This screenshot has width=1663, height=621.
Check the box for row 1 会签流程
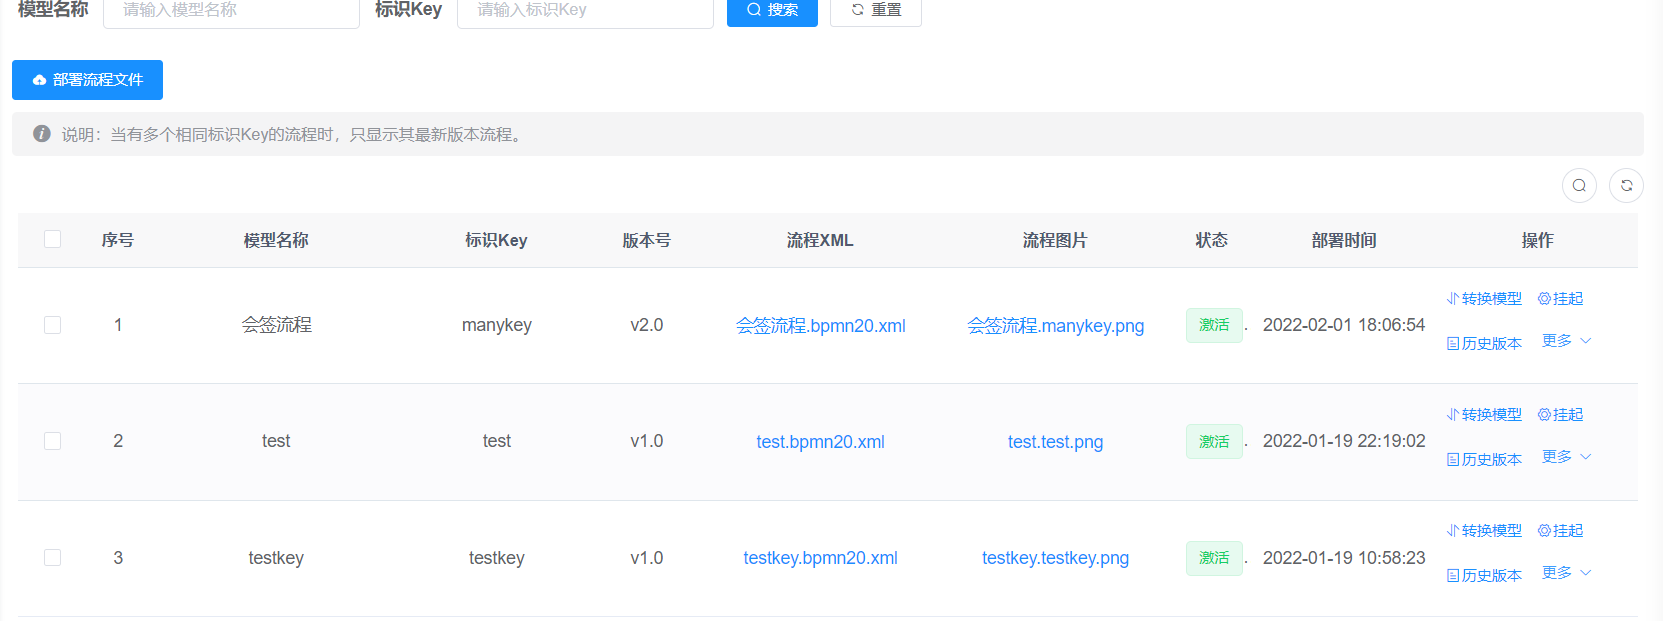click(53, 325)
